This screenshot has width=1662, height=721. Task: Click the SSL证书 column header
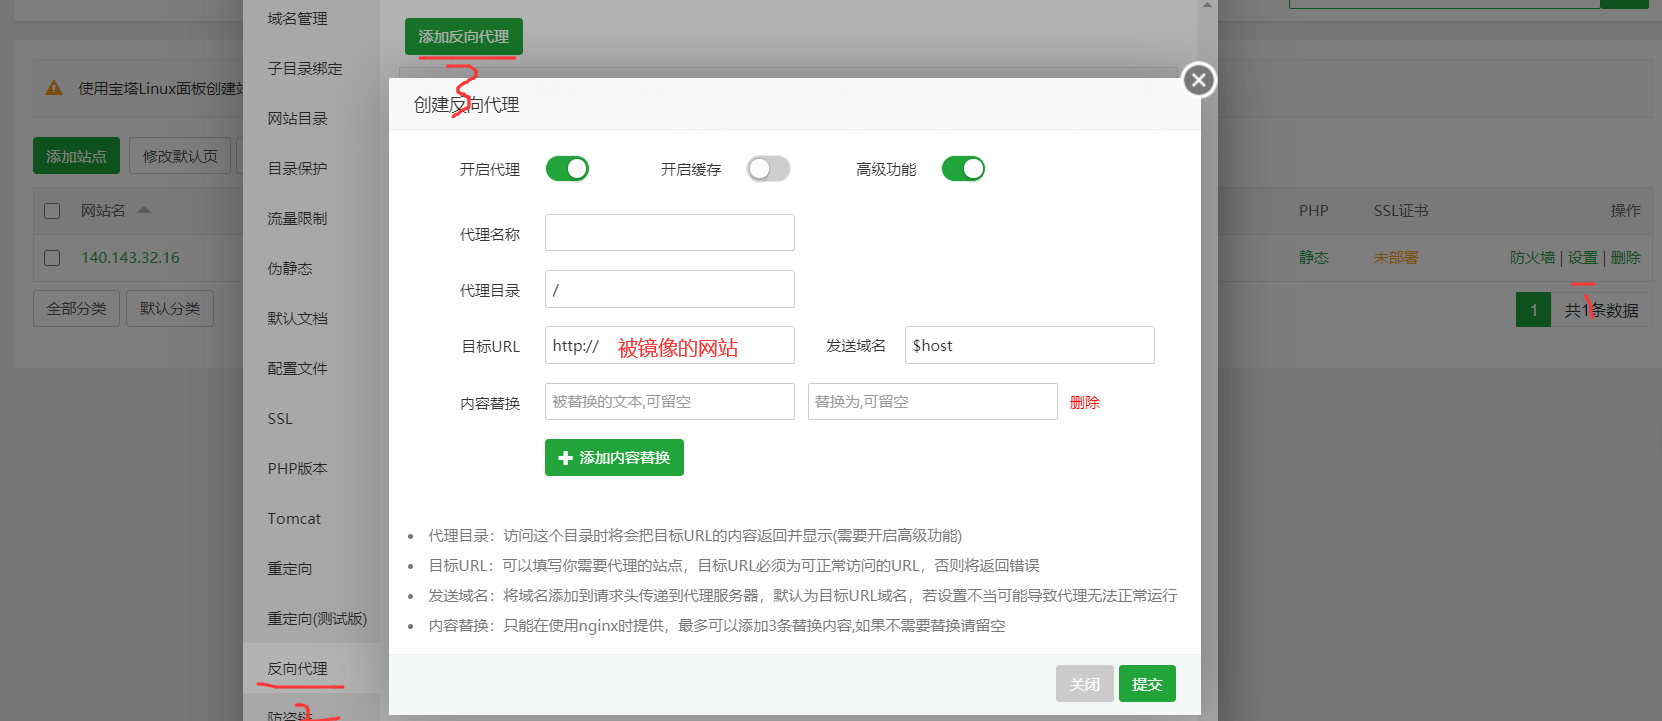[1401, 211]
